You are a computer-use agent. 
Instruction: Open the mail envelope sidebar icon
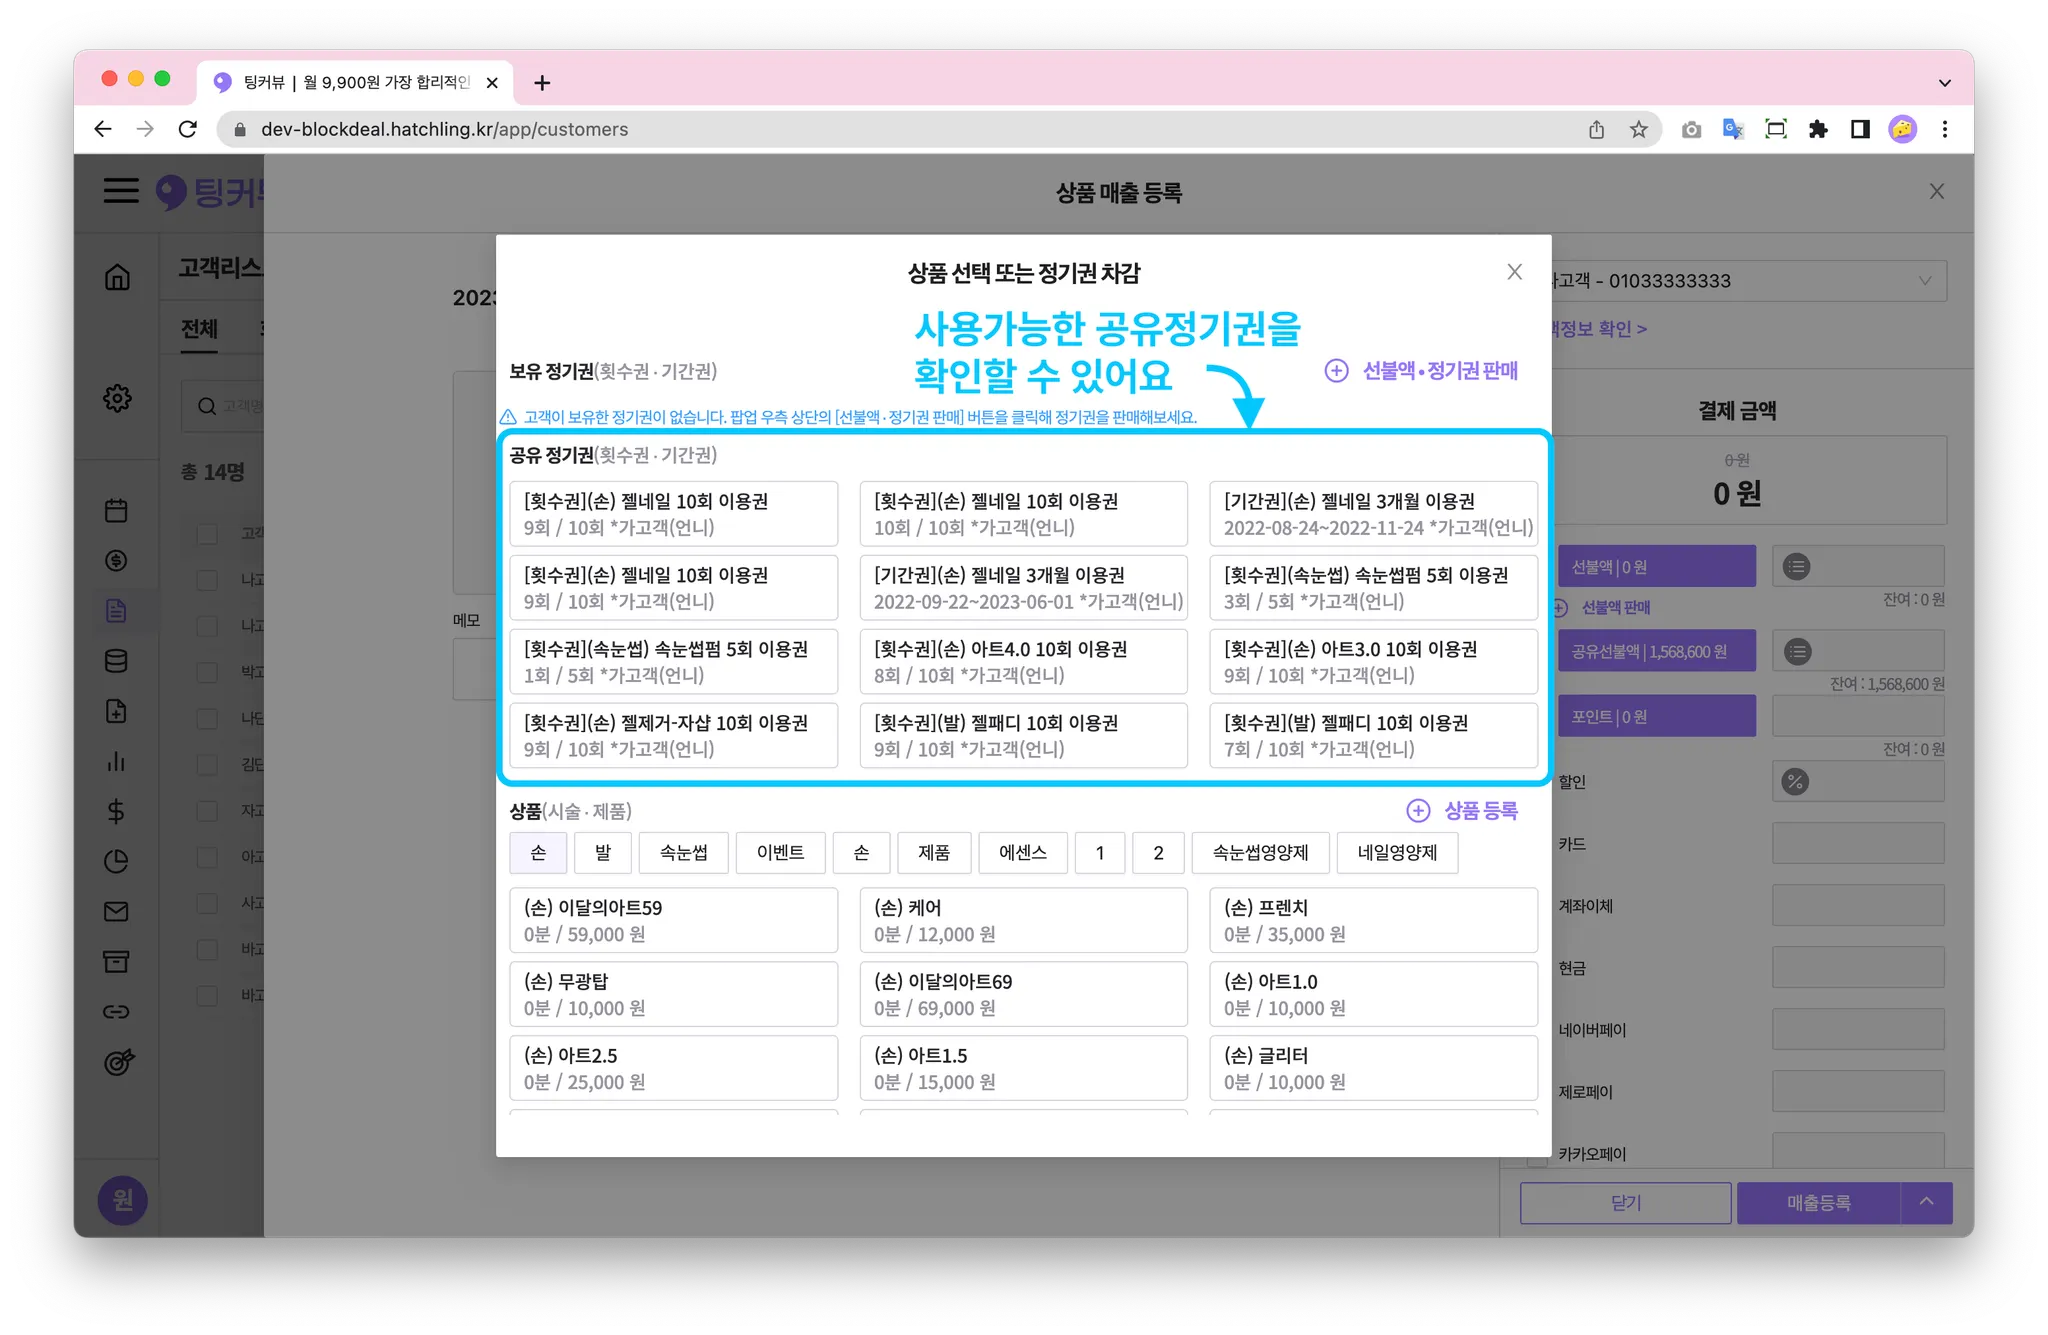(116, 911)
